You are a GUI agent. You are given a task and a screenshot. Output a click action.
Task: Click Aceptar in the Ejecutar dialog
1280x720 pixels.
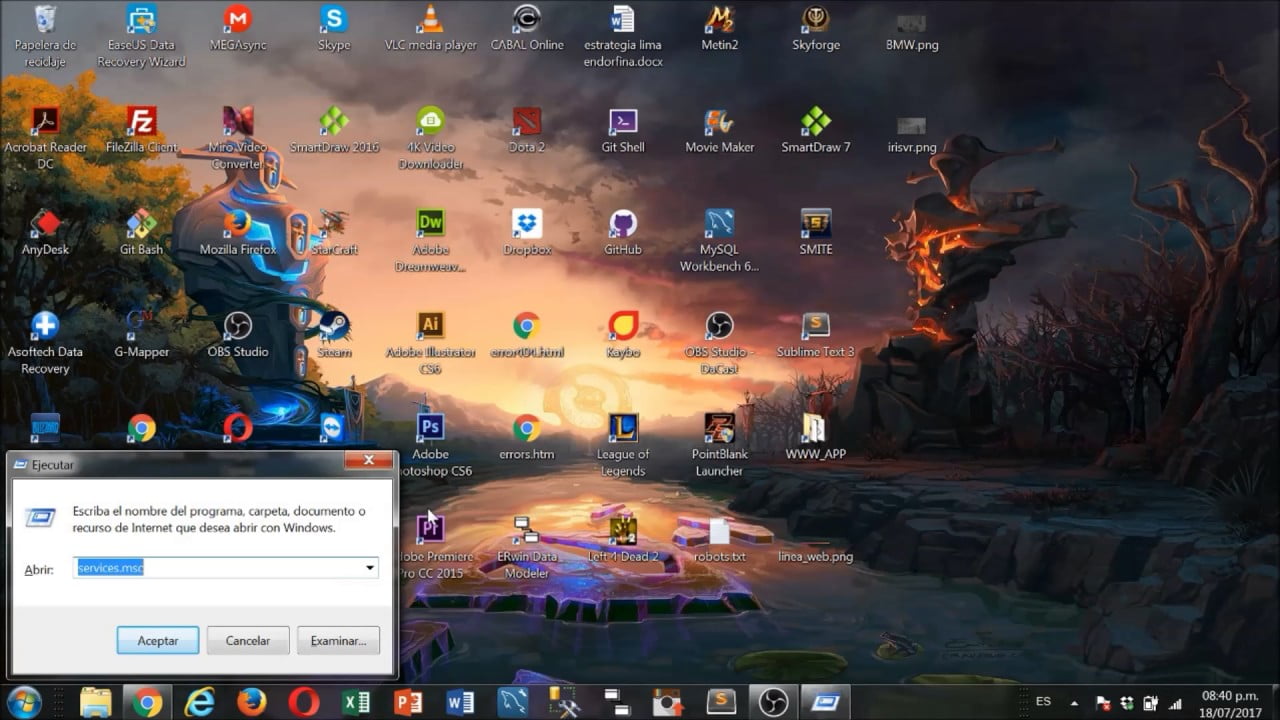[x=158, y=640]
